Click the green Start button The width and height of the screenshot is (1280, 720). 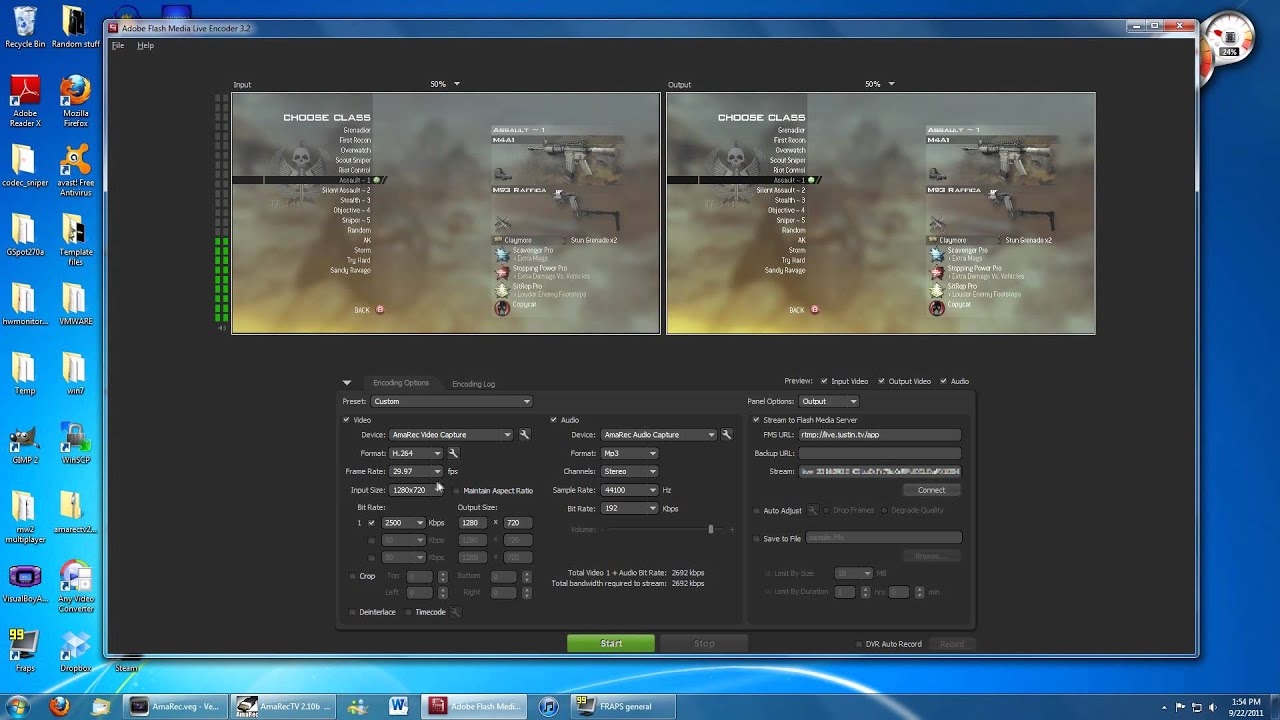(x=611, y=644)
